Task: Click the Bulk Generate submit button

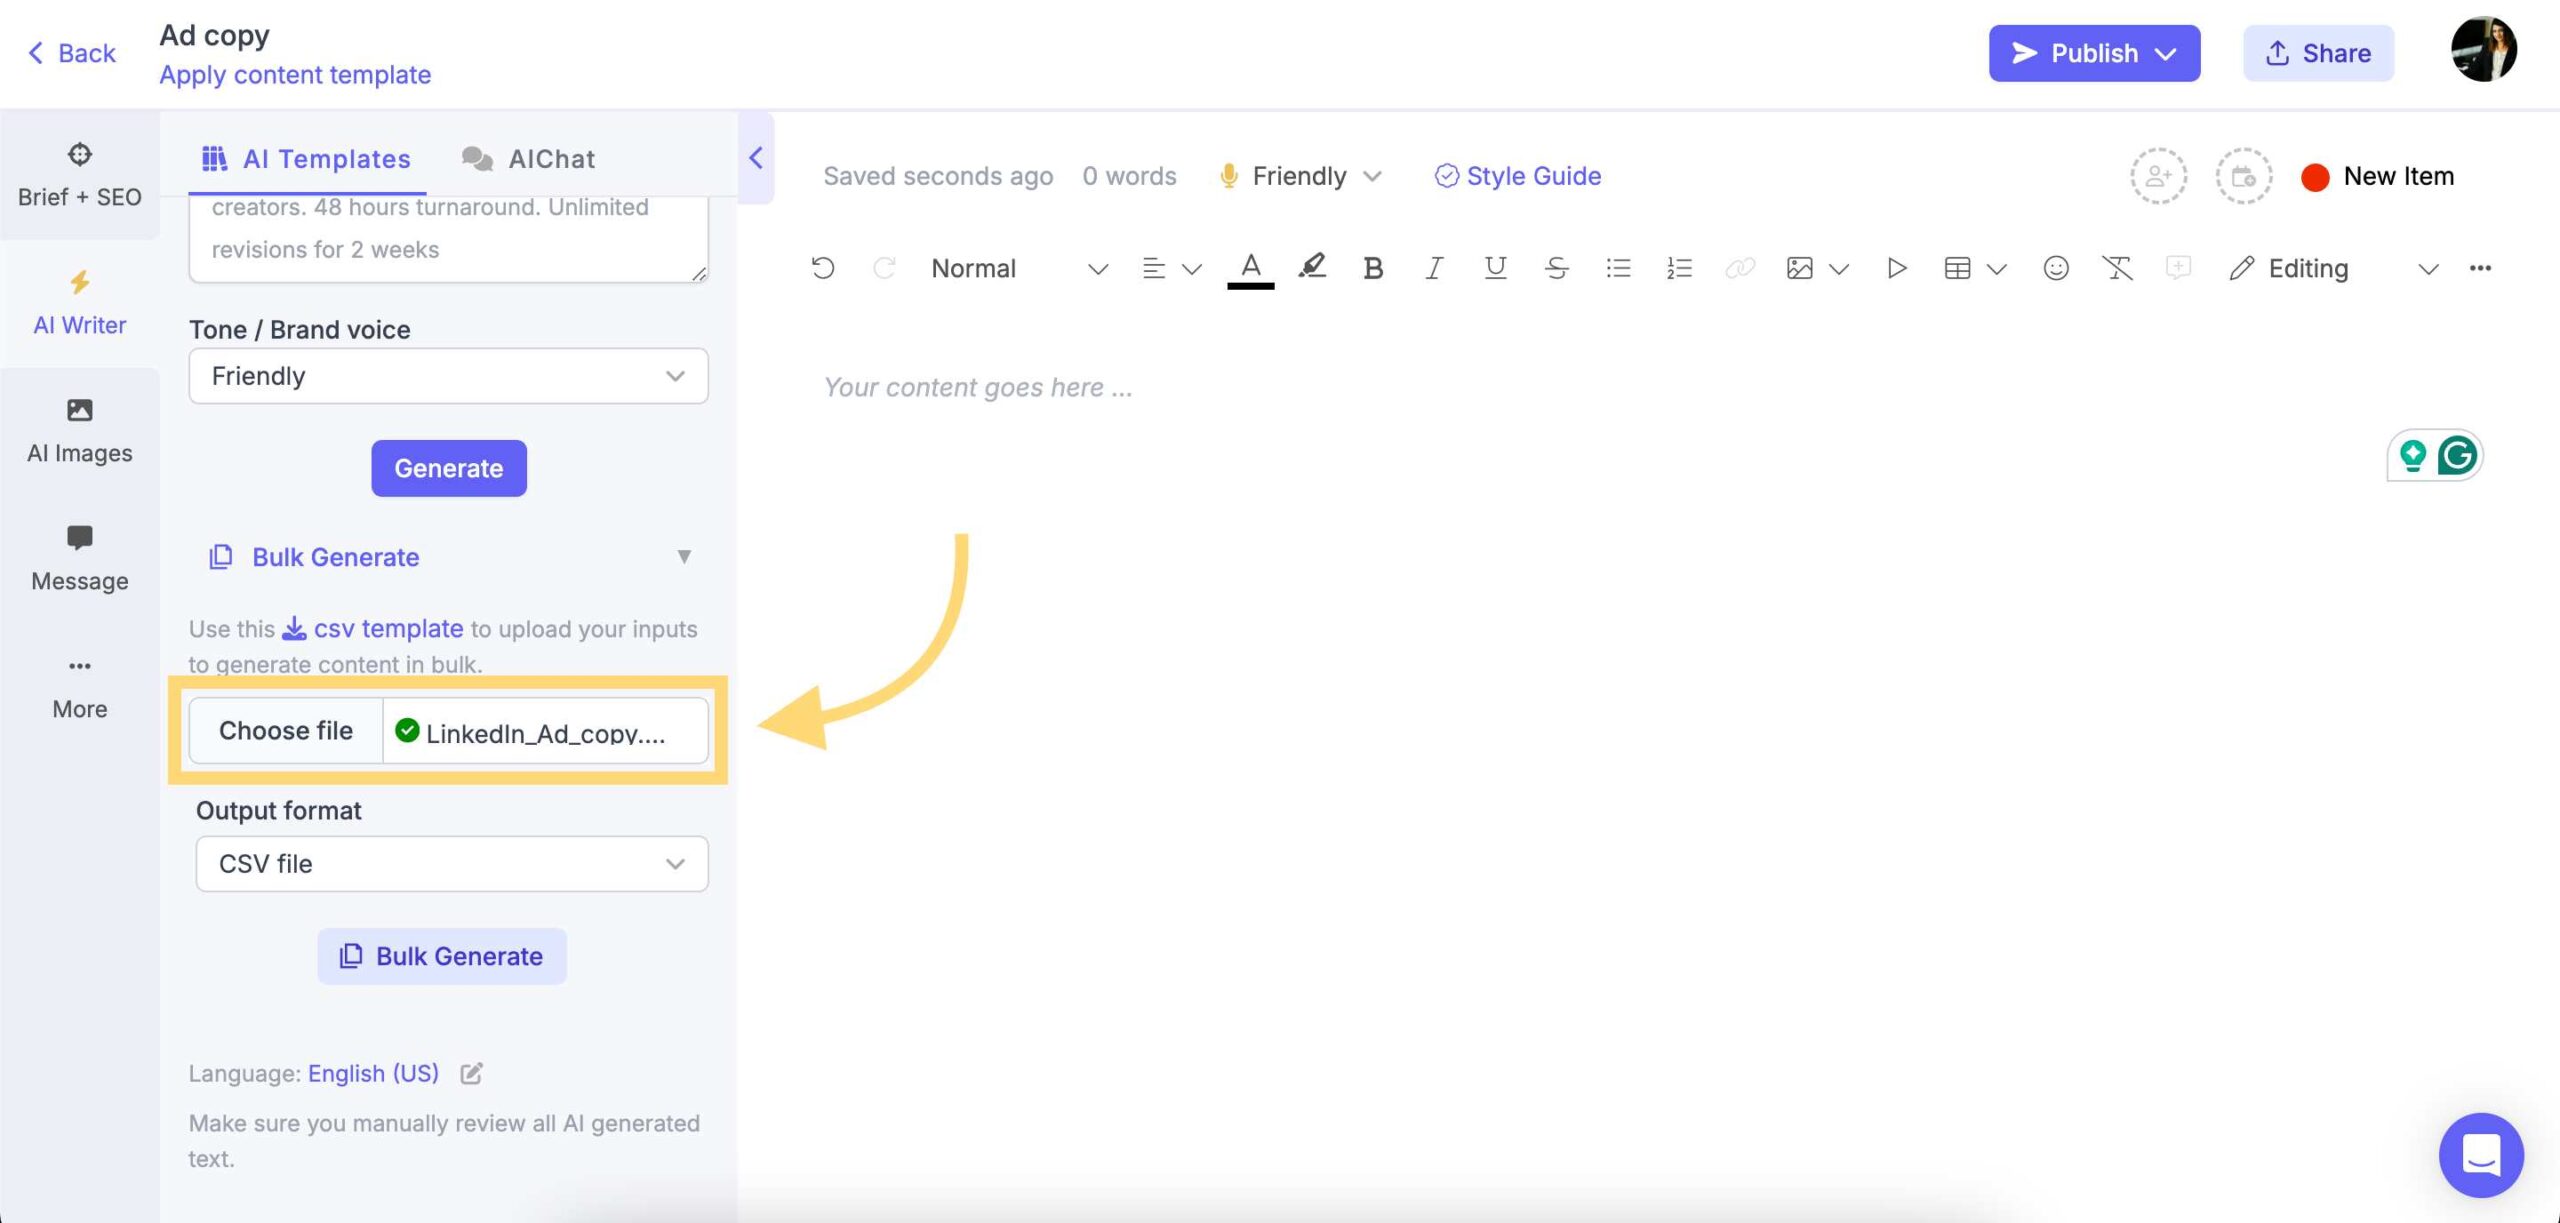Action: pyautogui.click(x=442, y=957)
